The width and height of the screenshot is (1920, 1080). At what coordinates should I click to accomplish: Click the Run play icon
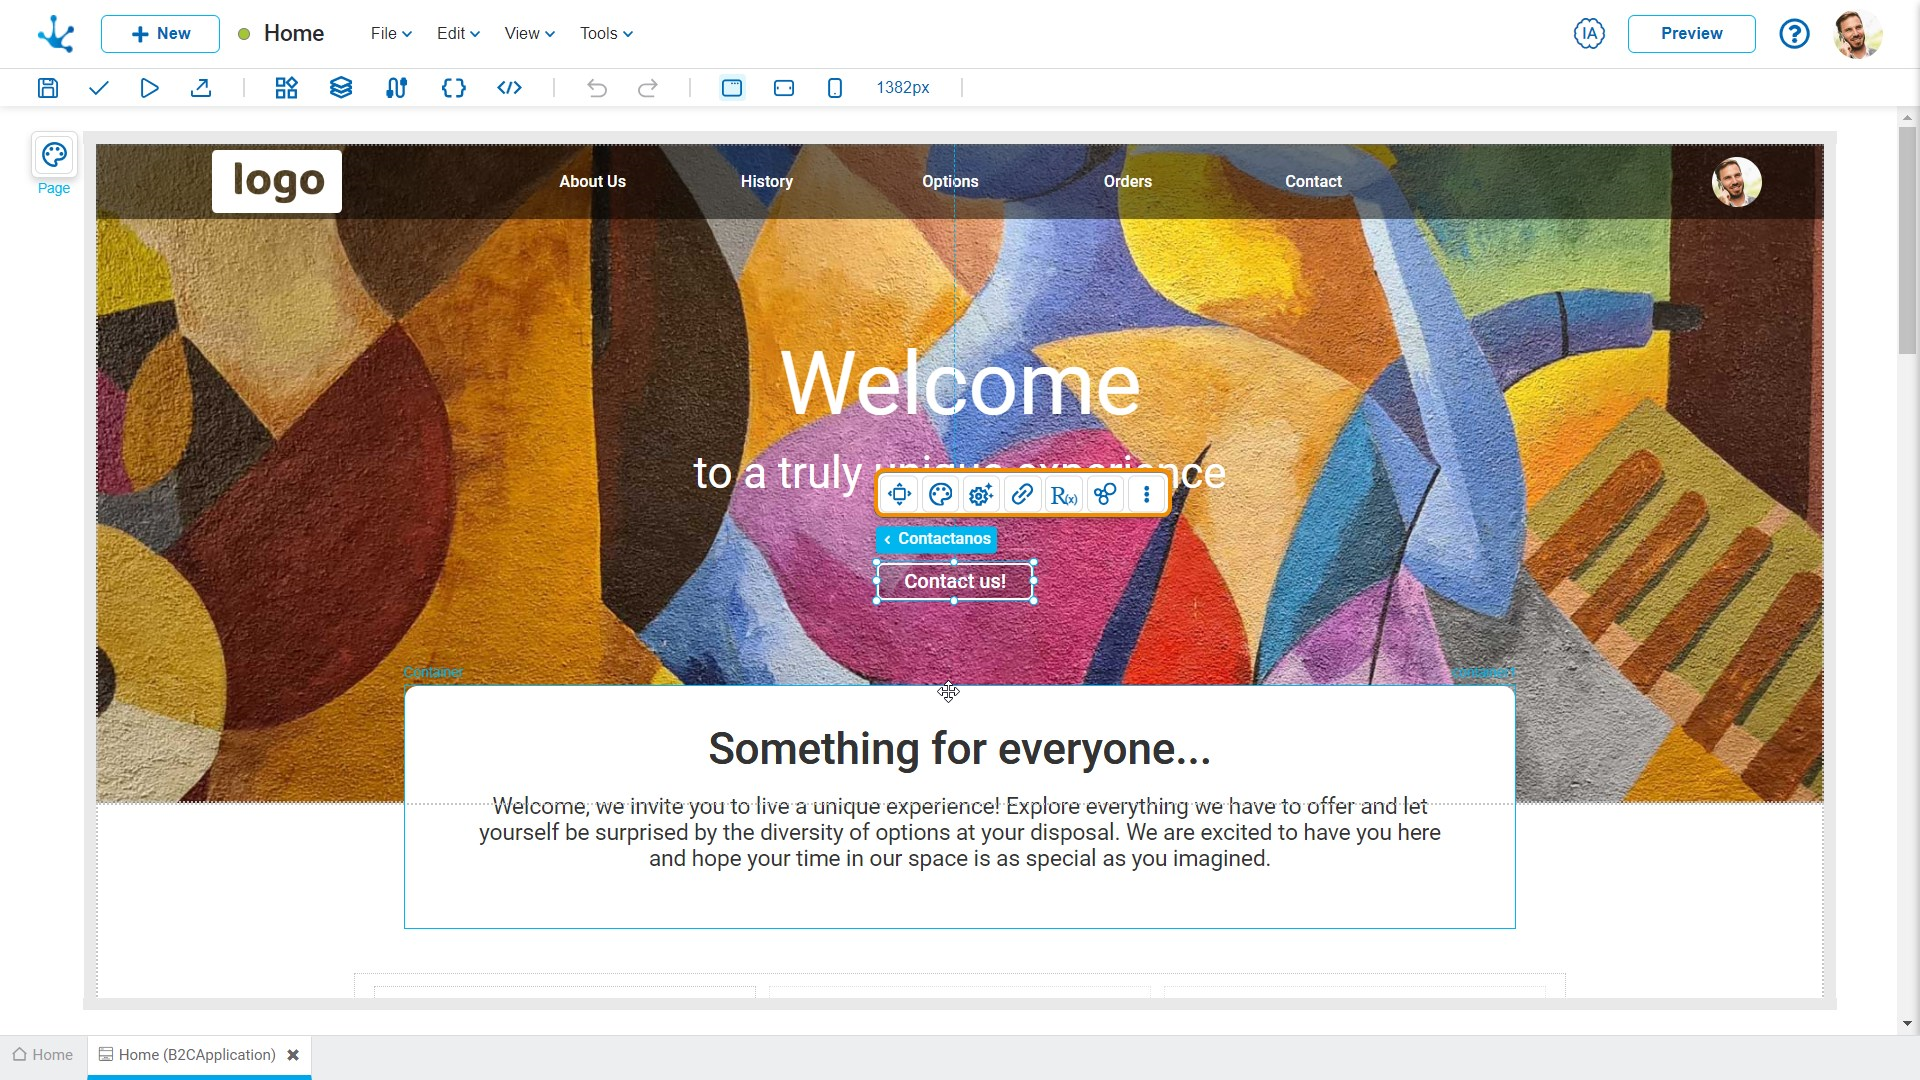click(149, 88)
